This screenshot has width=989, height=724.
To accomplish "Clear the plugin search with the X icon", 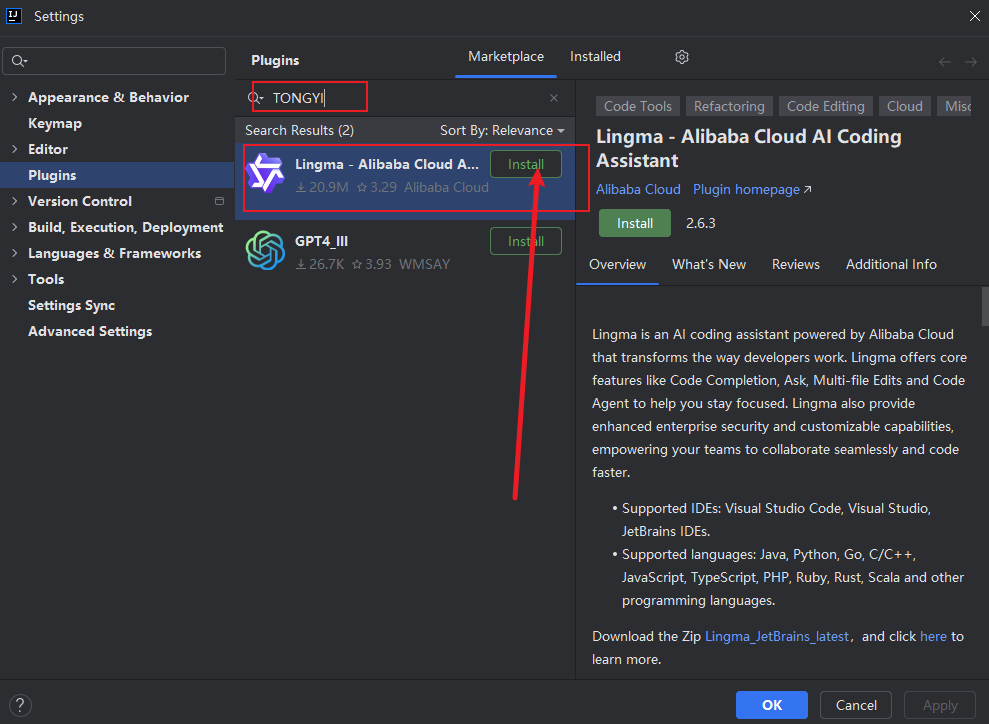I will [554, 98].
